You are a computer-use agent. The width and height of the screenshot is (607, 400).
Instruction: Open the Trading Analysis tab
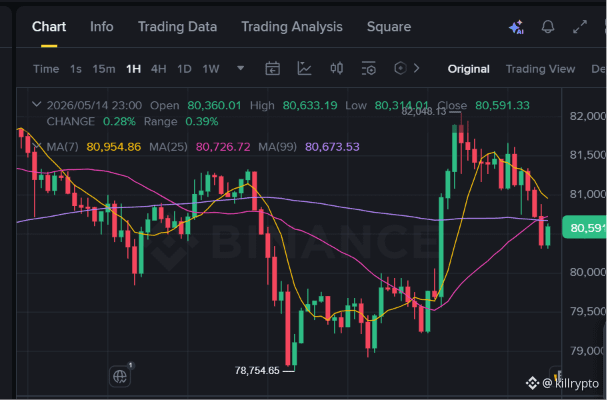pos(292,27)
